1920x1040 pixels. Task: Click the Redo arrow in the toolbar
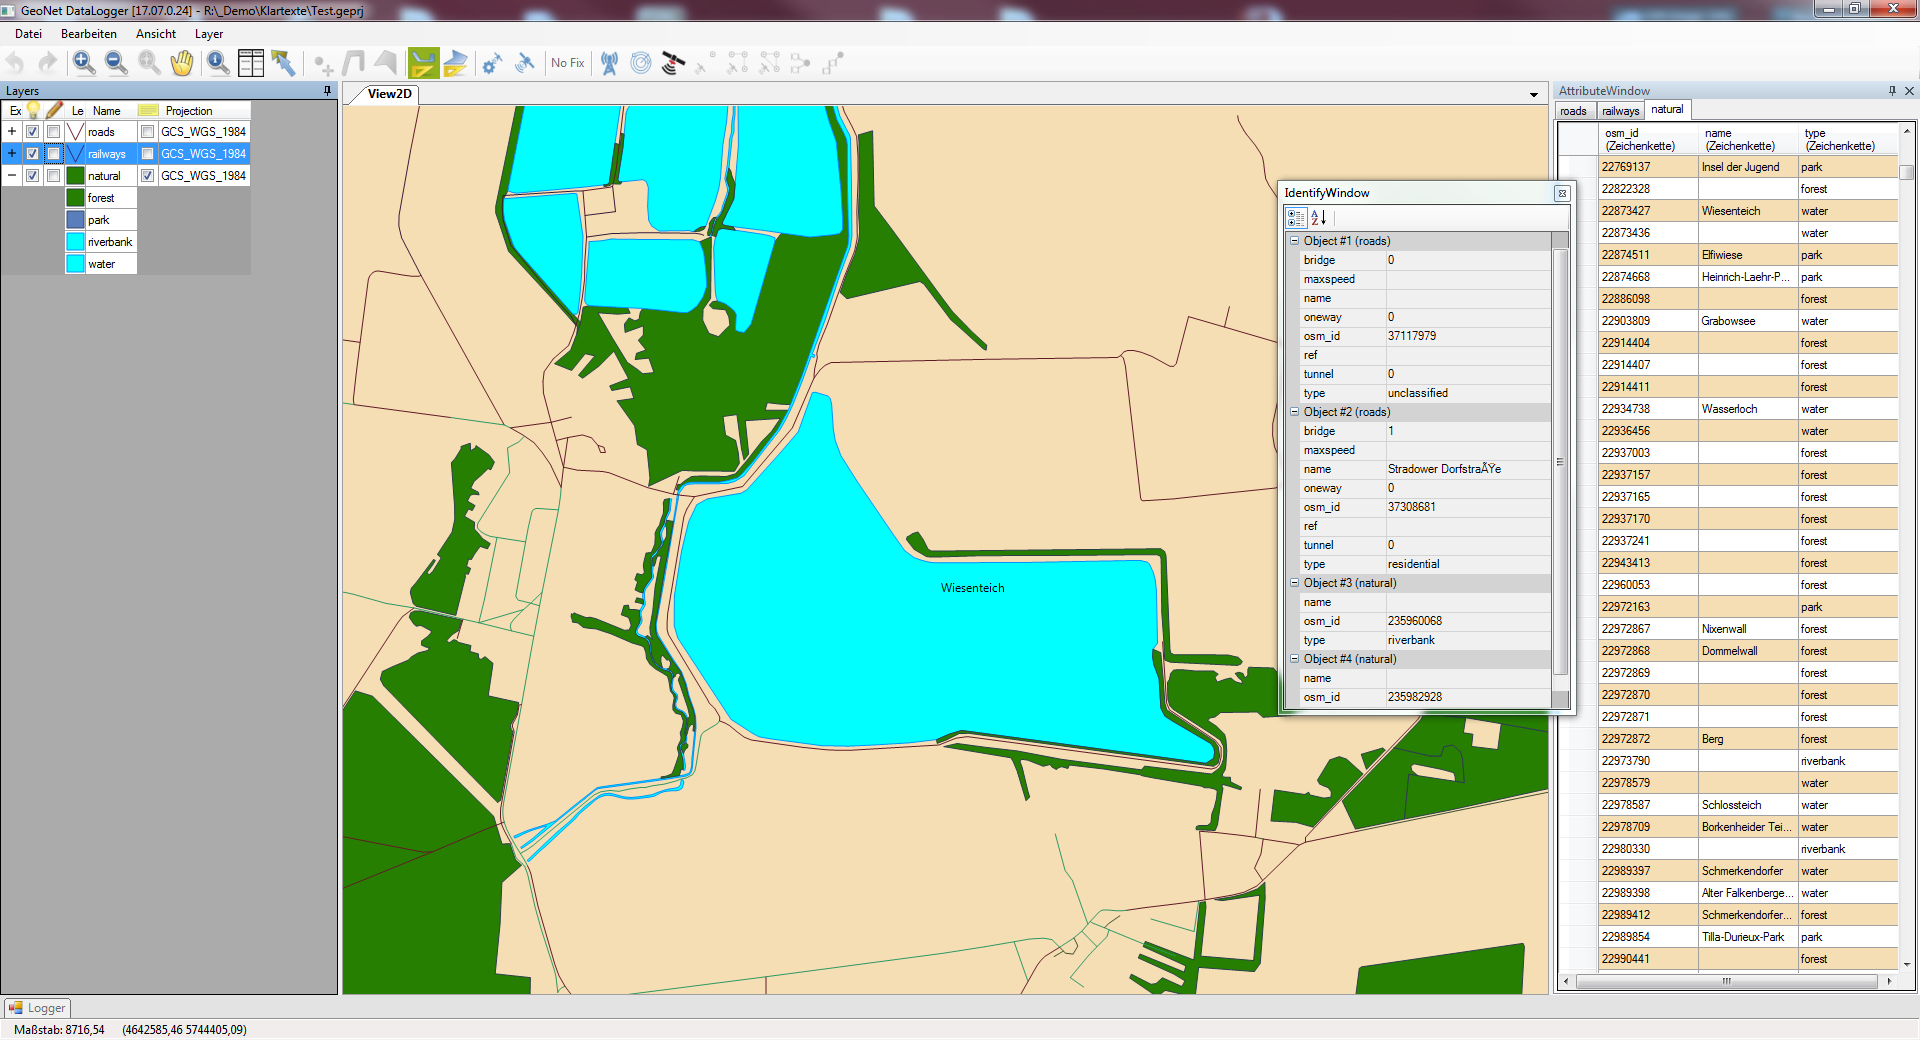(x=47, y=63)
